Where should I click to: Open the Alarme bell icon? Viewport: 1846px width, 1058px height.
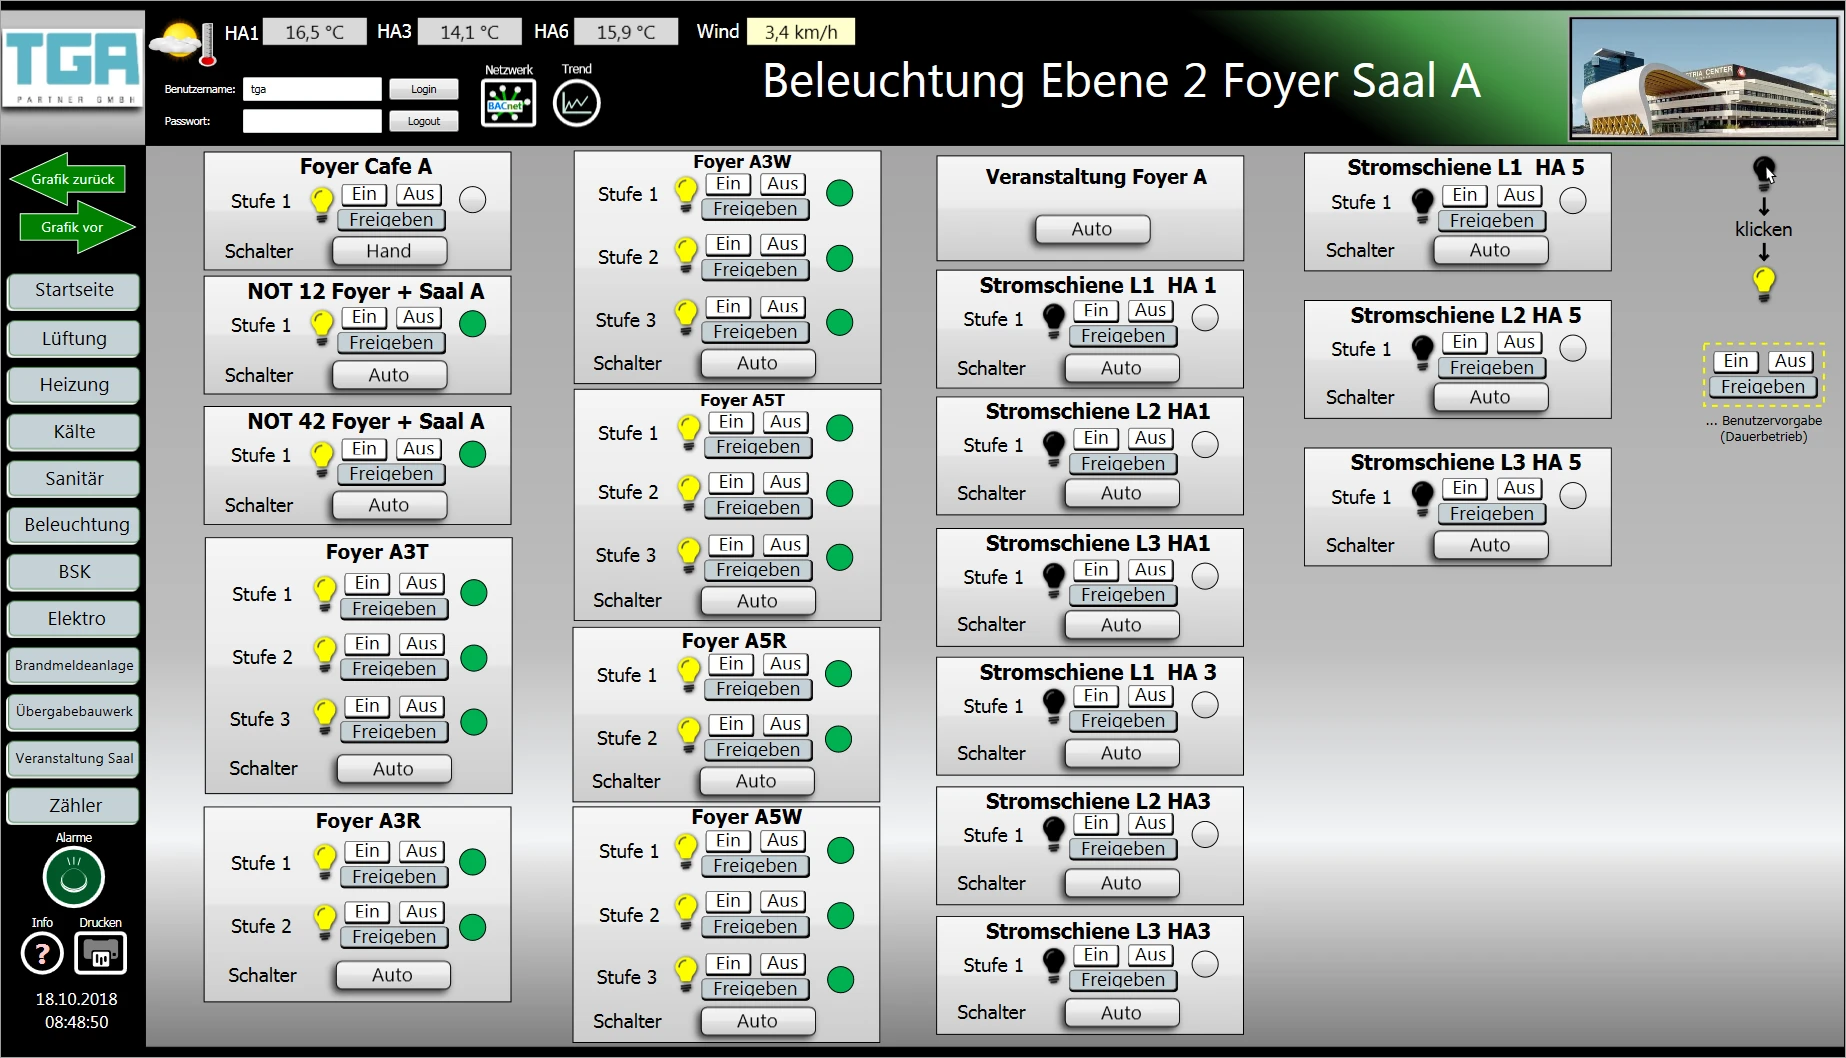tap(74, 877)
